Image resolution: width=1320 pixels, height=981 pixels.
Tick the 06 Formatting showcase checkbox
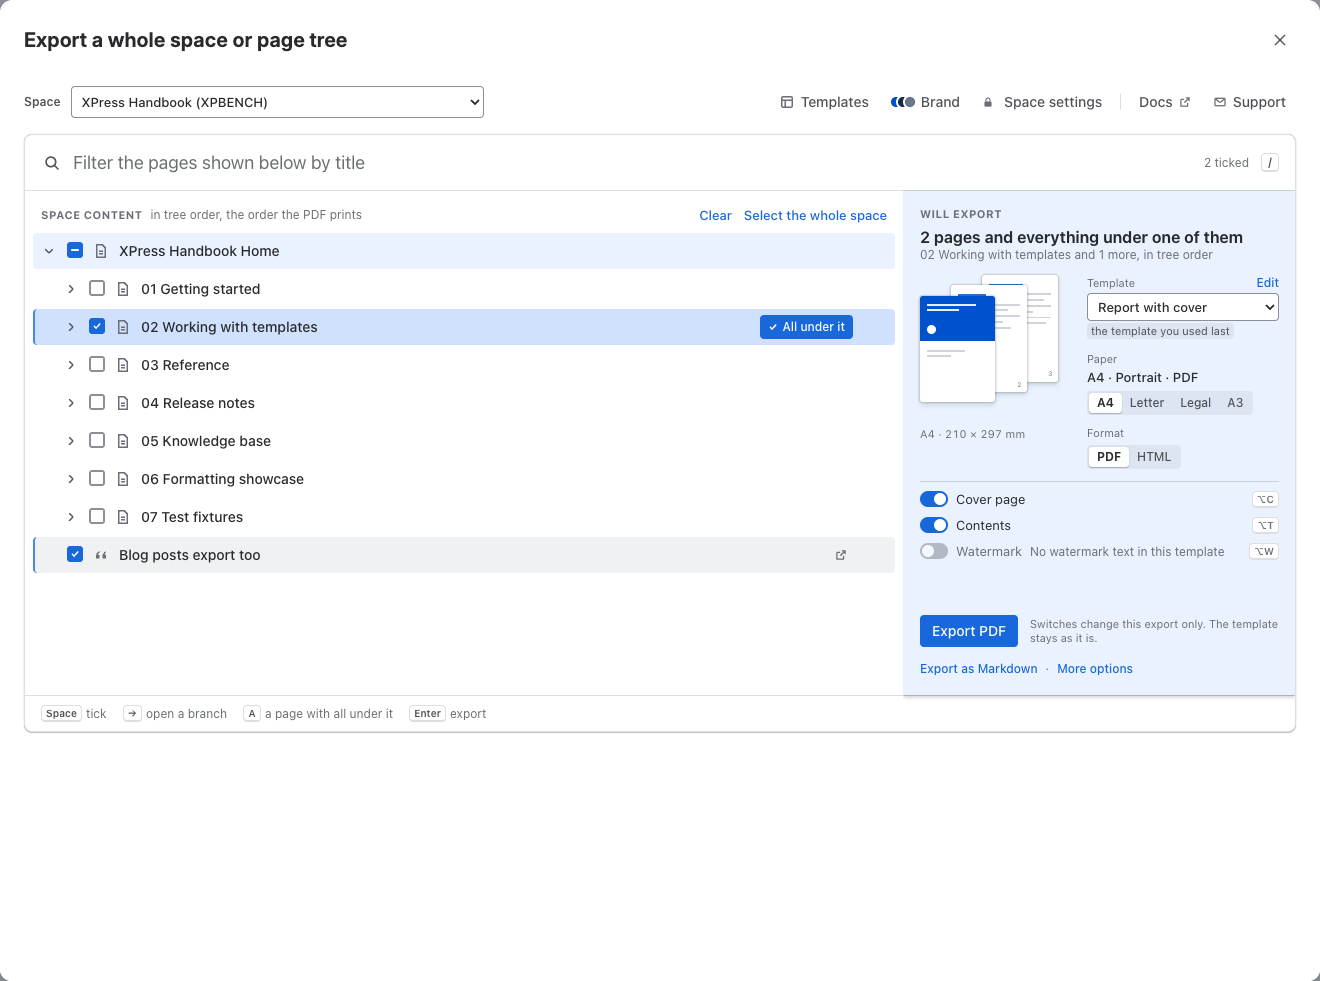tap(97, 478)
